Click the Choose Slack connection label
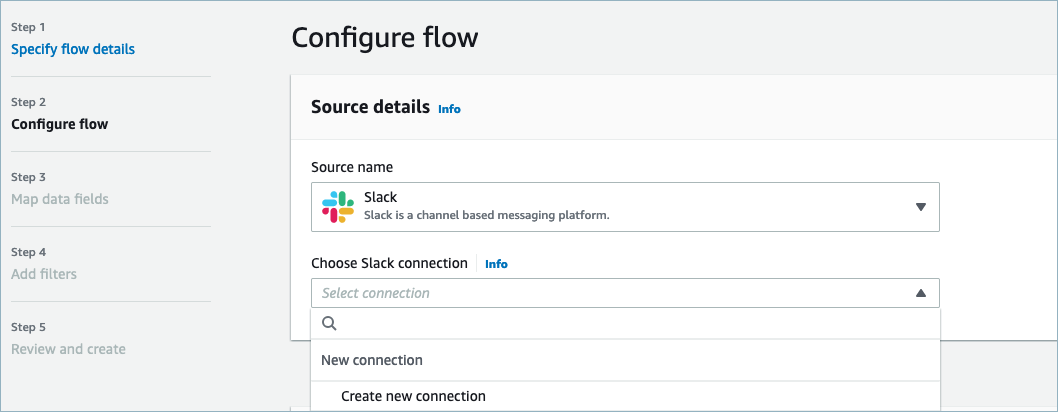 (389, 263)
